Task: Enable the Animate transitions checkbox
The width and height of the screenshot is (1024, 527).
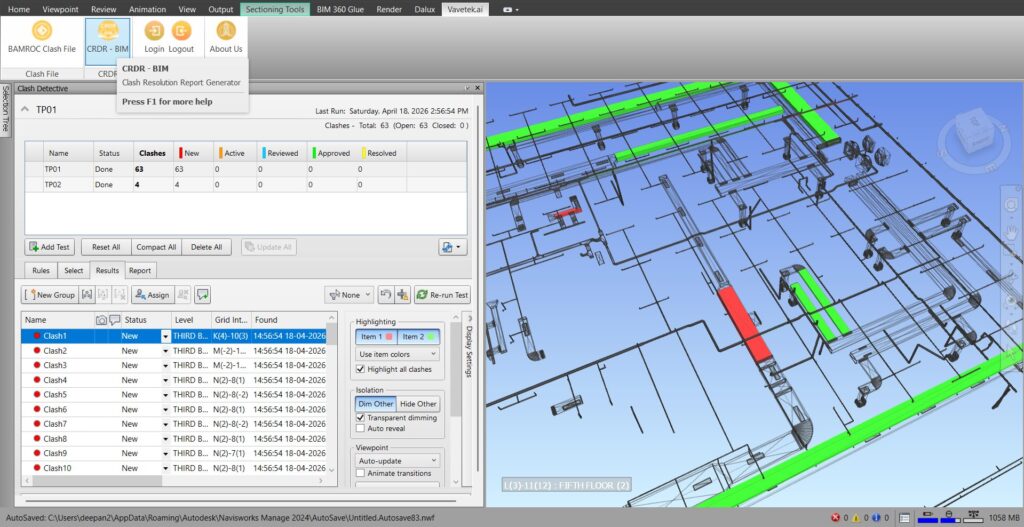Action: coord(360,473)
